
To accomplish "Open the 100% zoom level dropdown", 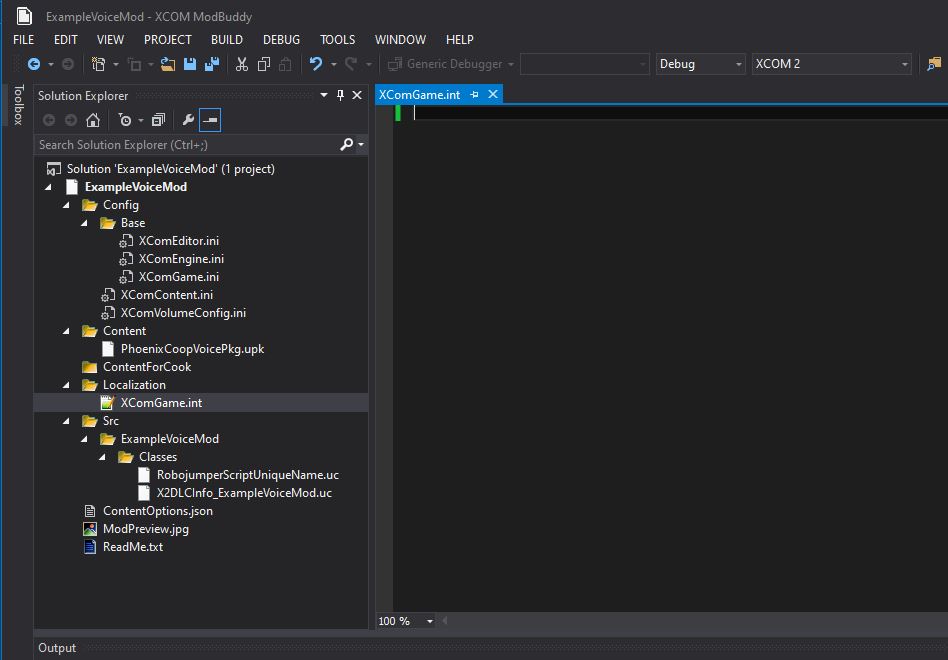I will click(430, 621).
